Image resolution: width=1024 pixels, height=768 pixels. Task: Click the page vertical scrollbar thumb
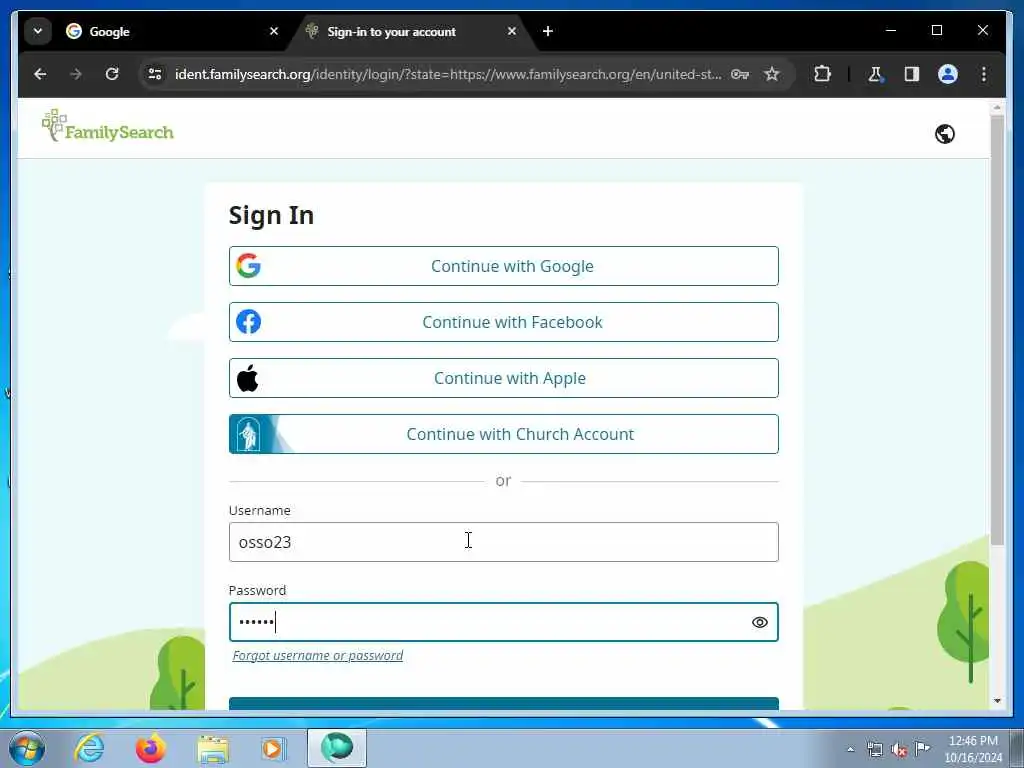(x=997, y=330)
